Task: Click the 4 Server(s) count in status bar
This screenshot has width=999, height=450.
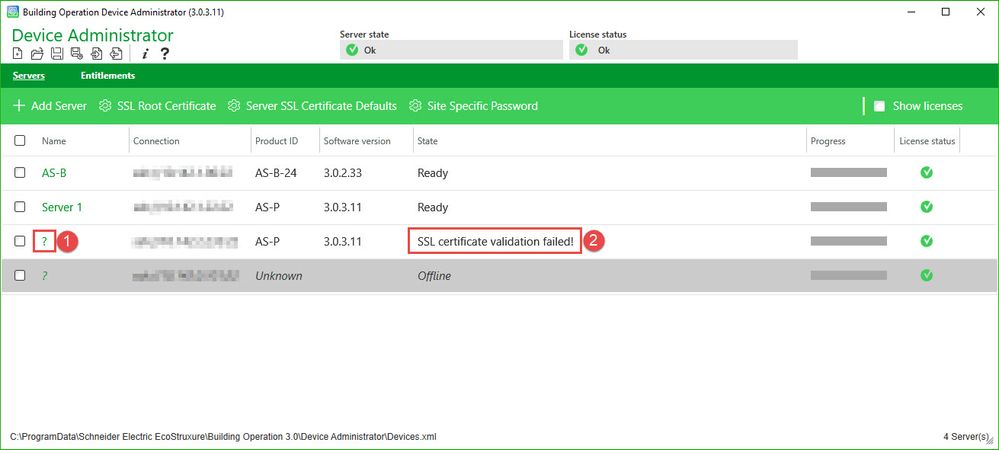Action: coord(967,437)
